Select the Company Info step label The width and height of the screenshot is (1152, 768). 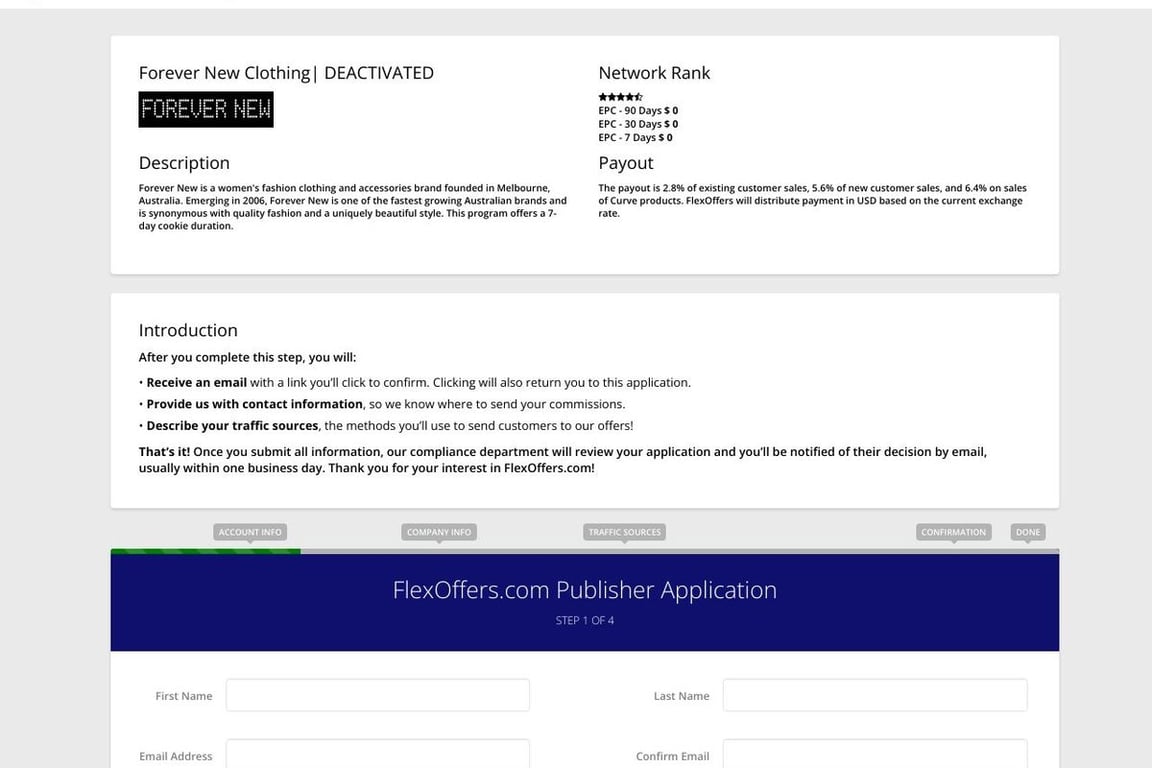[439, 532]
